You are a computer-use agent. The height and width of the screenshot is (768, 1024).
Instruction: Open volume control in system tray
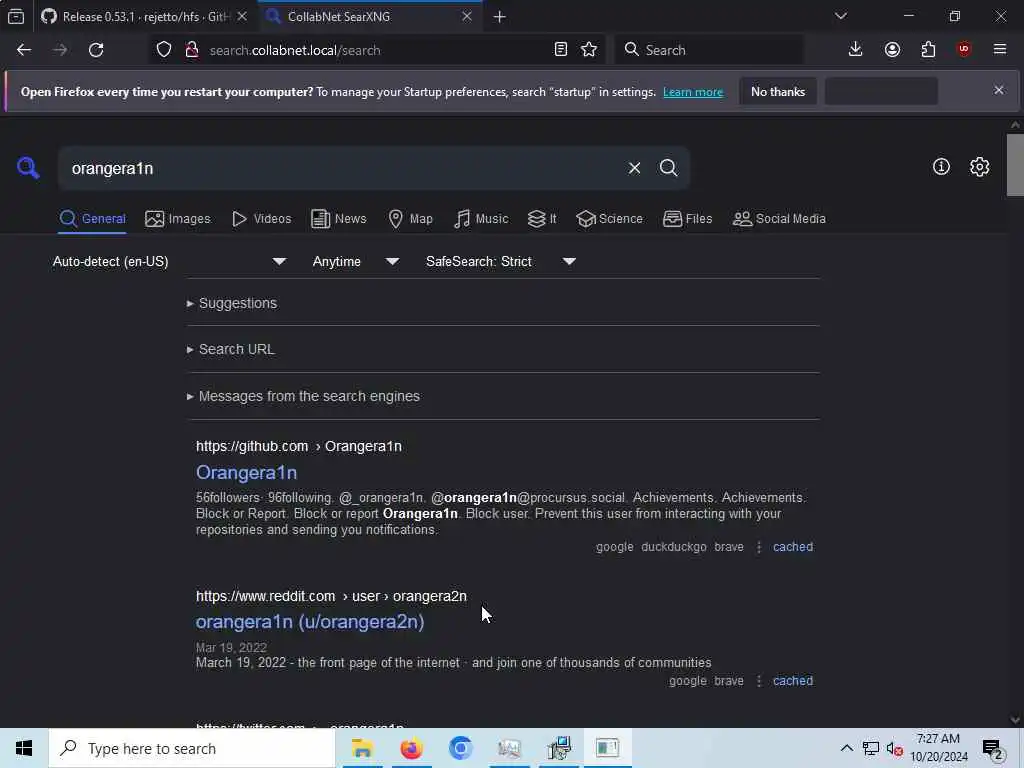894,748
